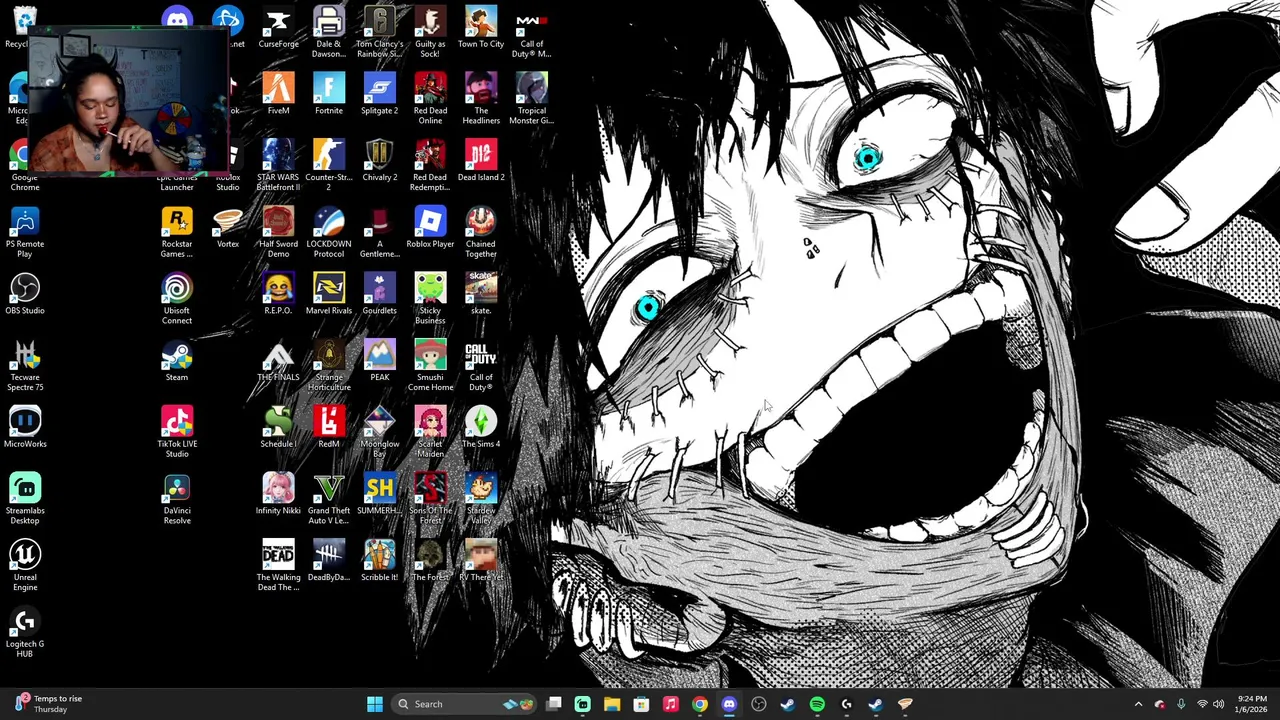Image resolution: width=1280 pixels, height=720 pixels.
Task: Select the DeadByDaylight desktop icon
Action: [329, 561]
